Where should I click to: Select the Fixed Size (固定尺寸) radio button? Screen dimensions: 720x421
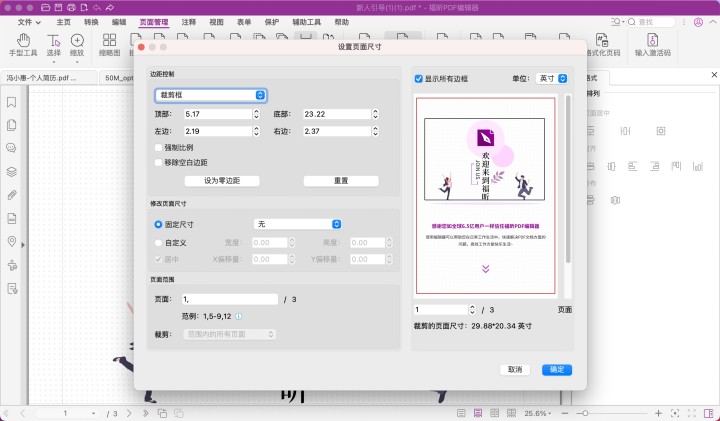point(158,225)
